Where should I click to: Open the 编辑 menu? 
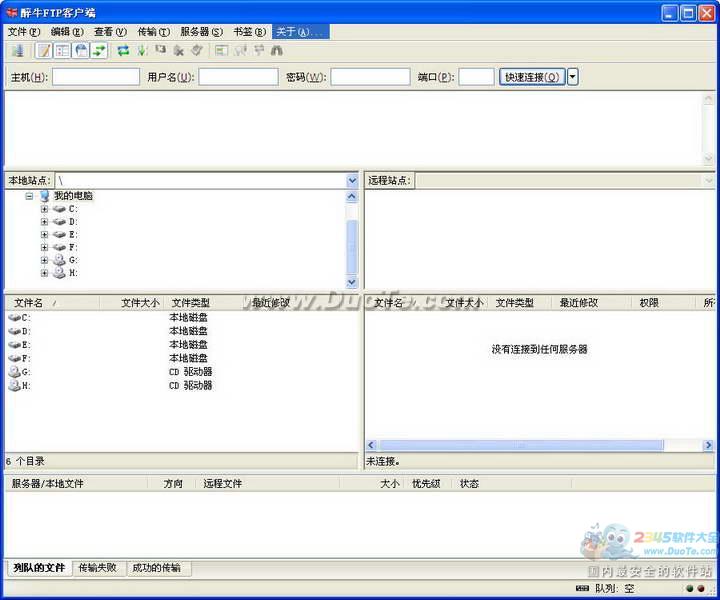[67, 32]
